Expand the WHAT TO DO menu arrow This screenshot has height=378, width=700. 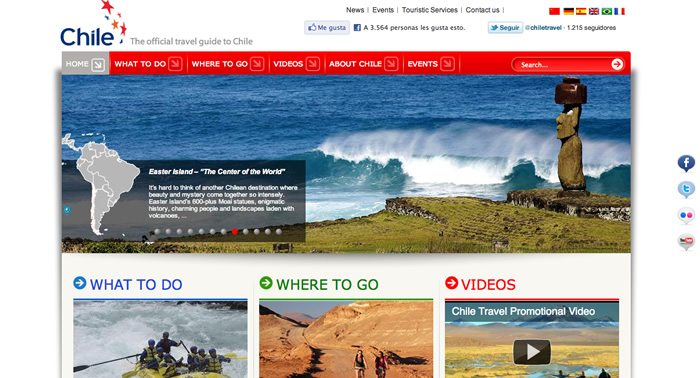point(175,64)
